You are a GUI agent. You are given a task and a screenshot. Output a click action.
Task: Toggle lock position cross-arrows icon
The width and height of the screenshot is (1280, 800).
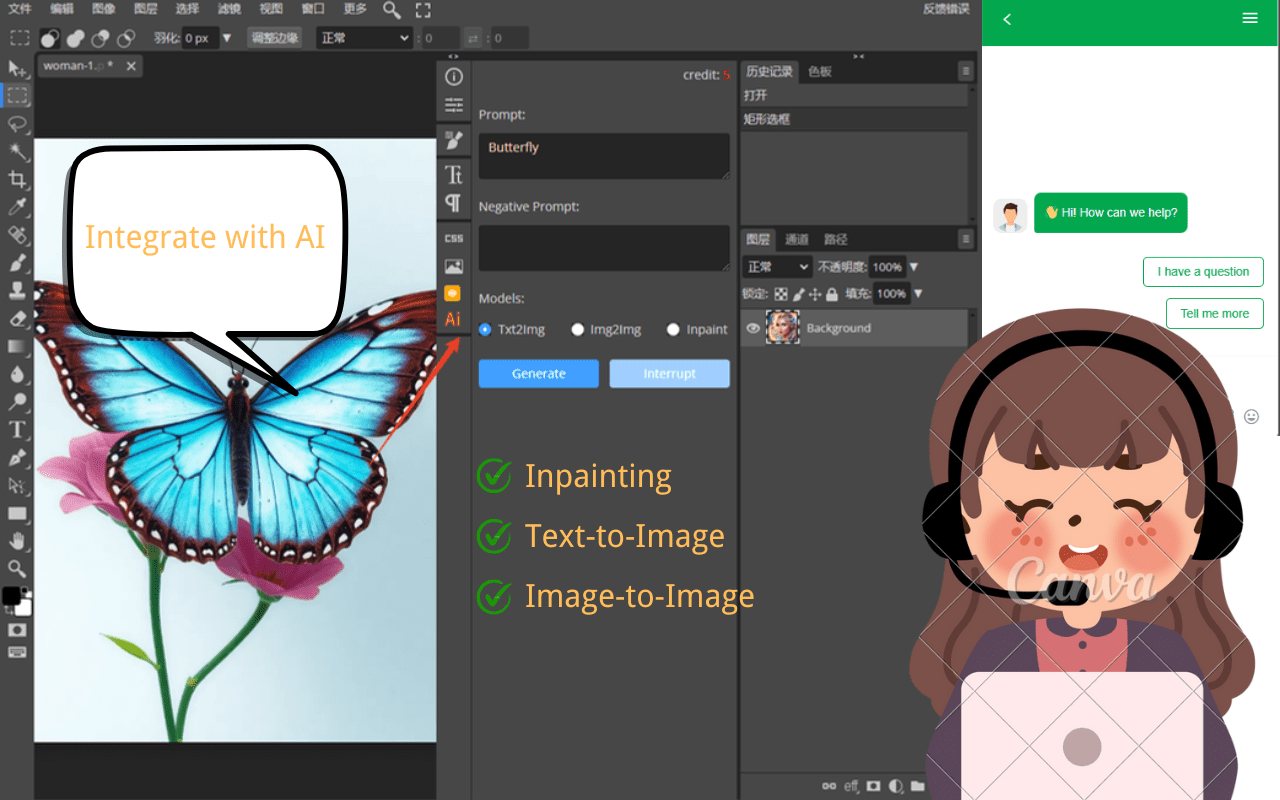(814, 294)
